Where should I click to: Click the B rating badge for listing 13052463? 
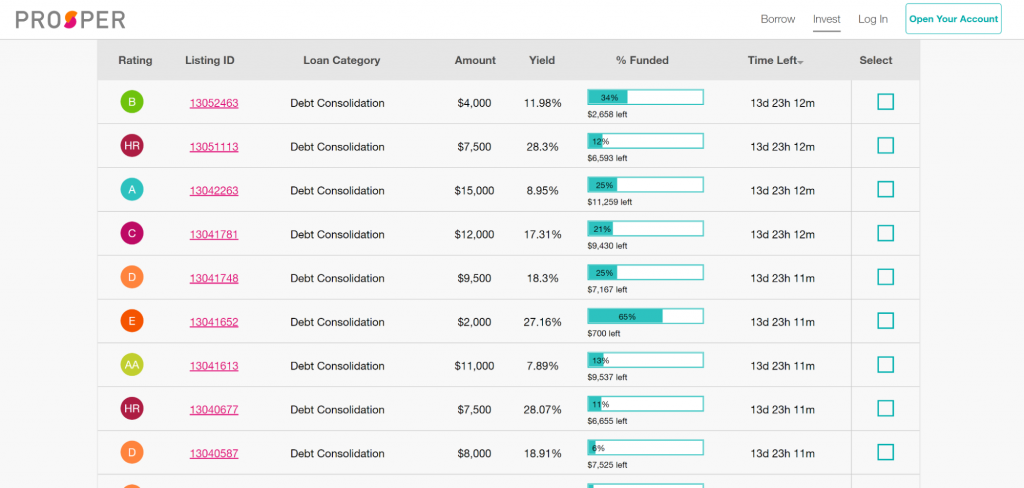(x=132, y=102)
